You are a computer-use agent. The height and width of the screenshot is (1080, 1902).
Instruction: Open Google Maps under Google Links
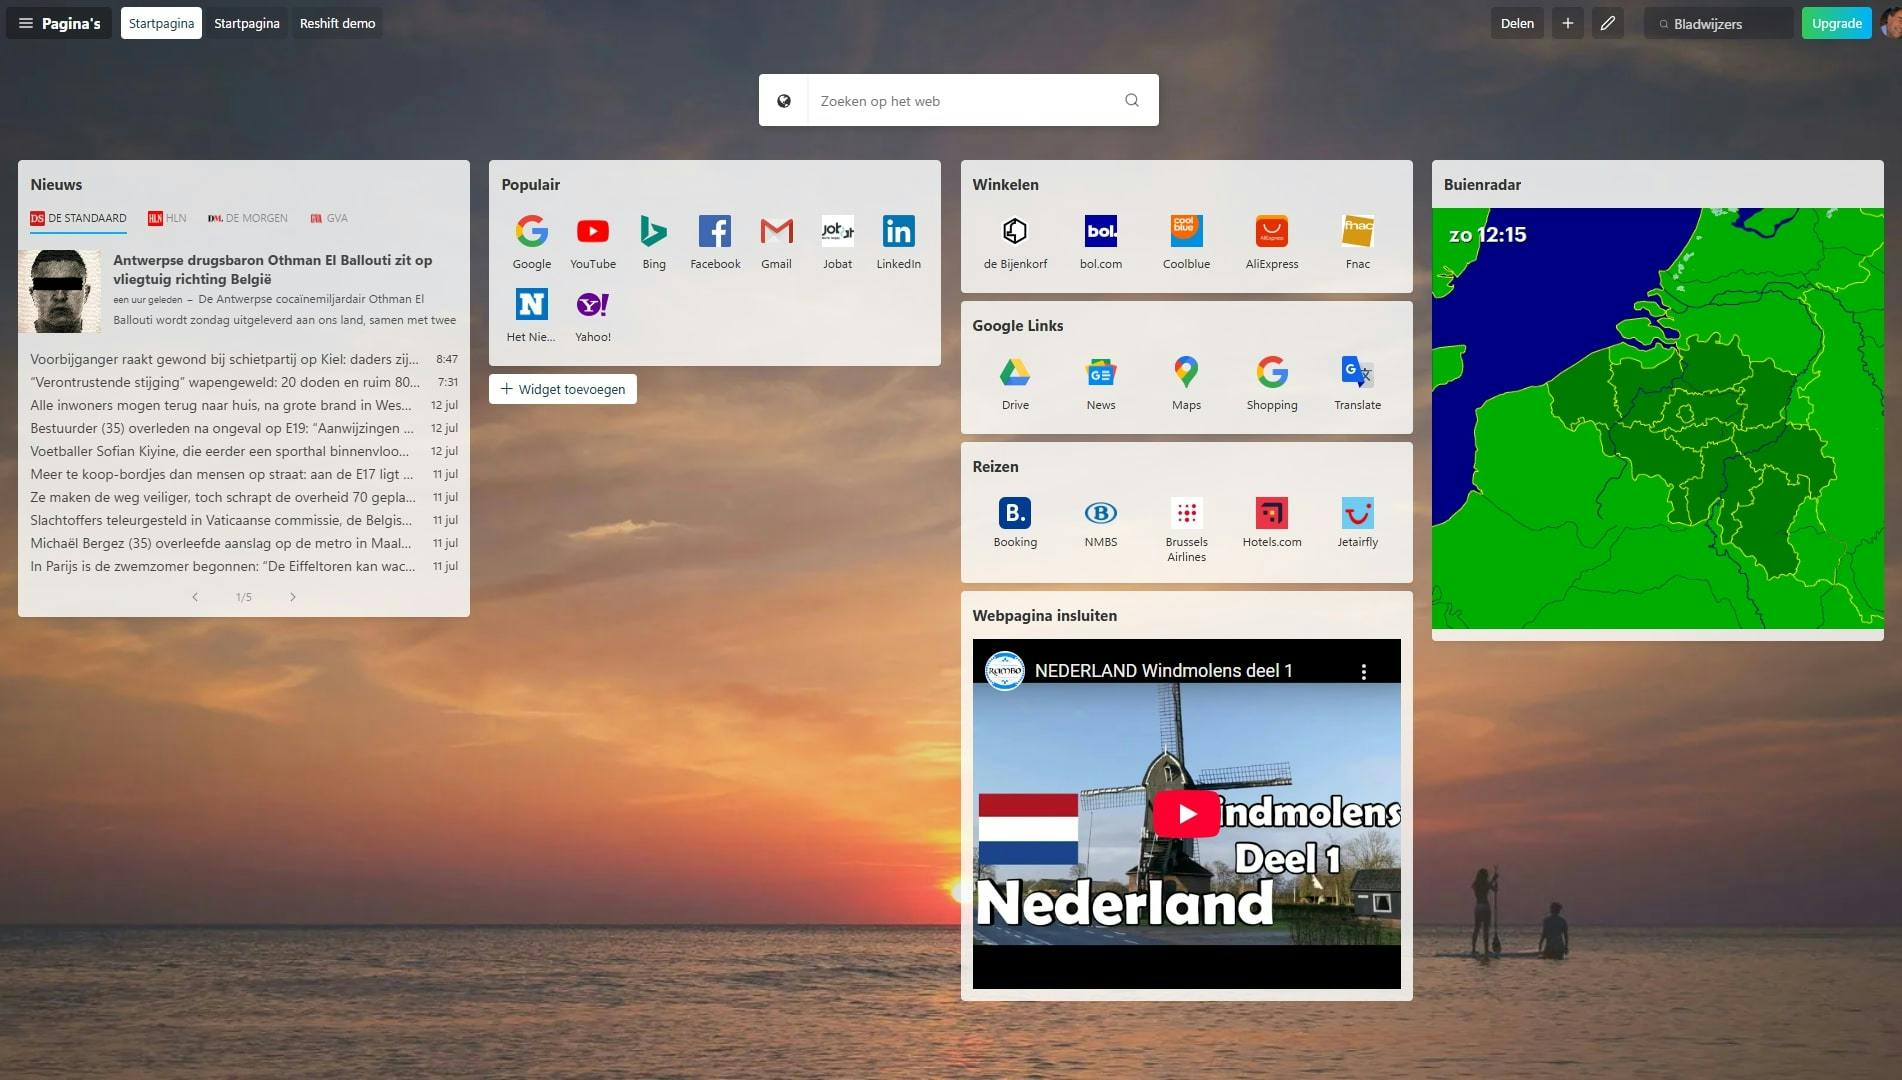[1186, 381]
